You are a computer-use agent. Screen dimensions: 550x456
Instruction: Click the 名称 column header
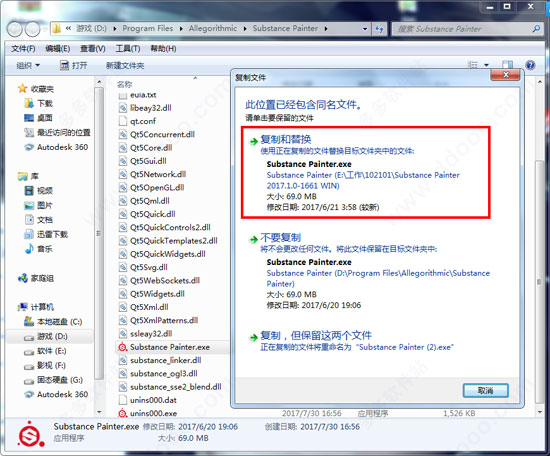point(125,84)
